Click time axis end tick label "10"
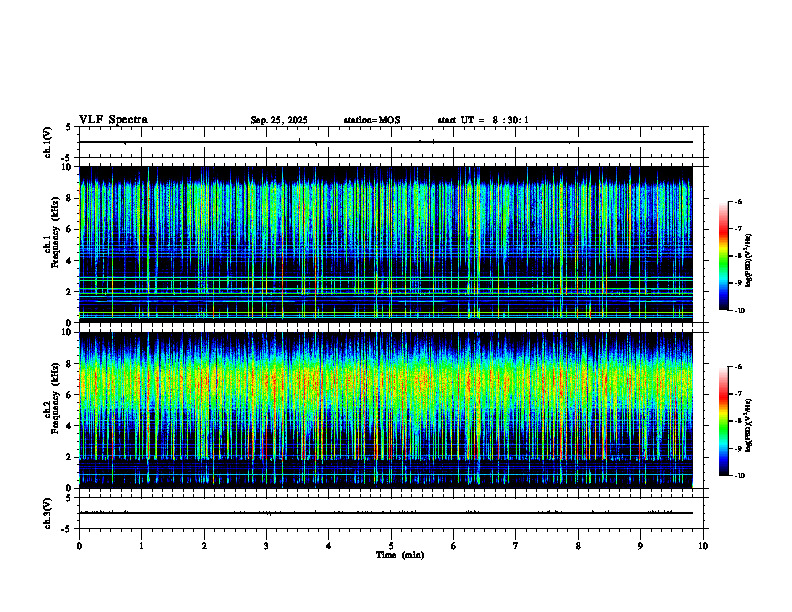The height and width of the screenshot is (612, 792). coord(703,546)
